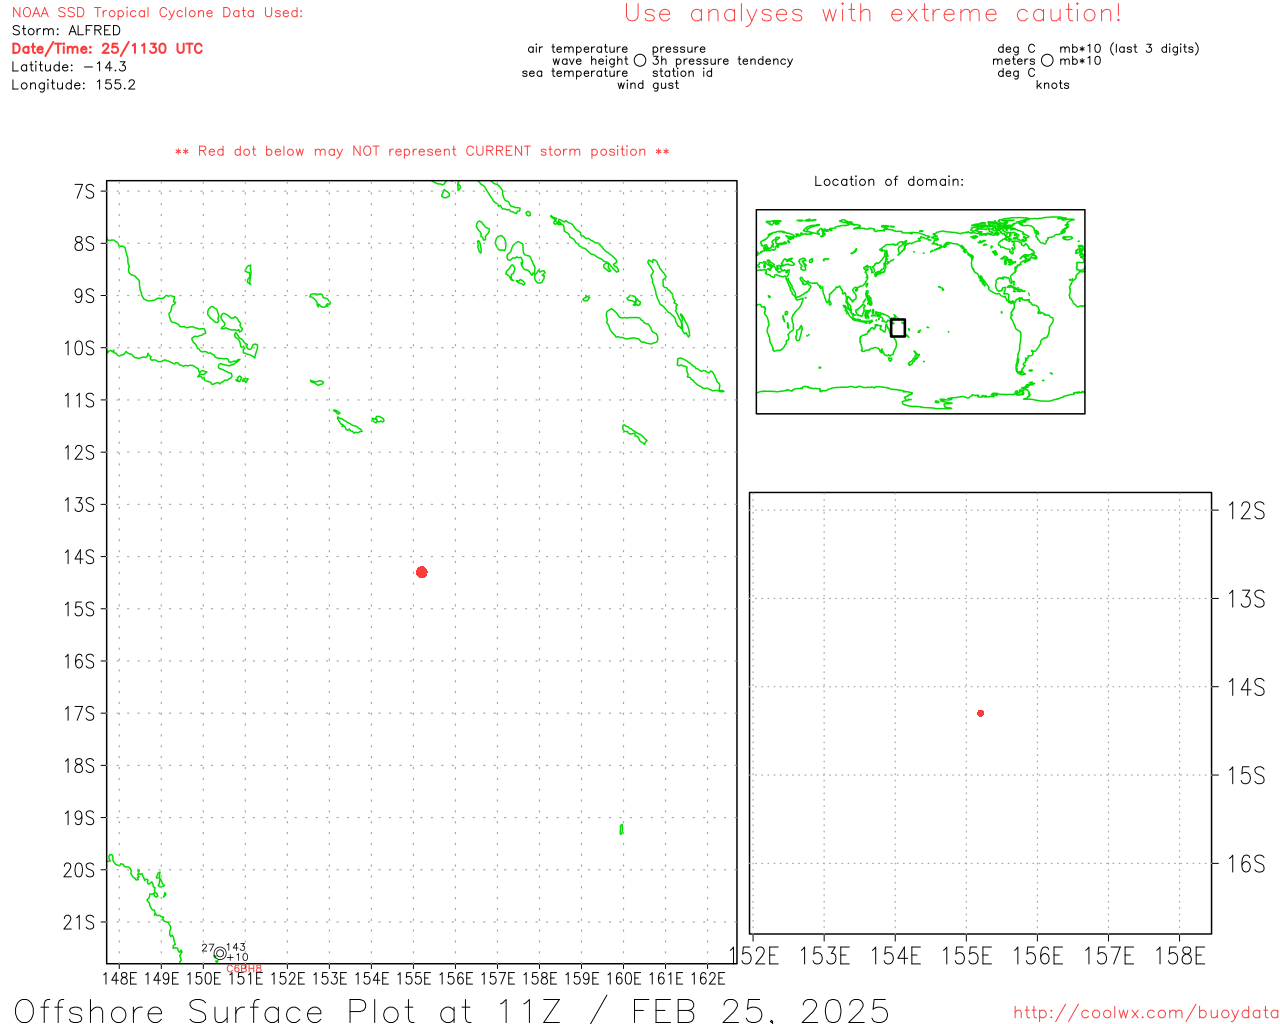Click the 'knots' units label
Viewport: 1280px width, 1024px height.
(x=1052, y=85)
